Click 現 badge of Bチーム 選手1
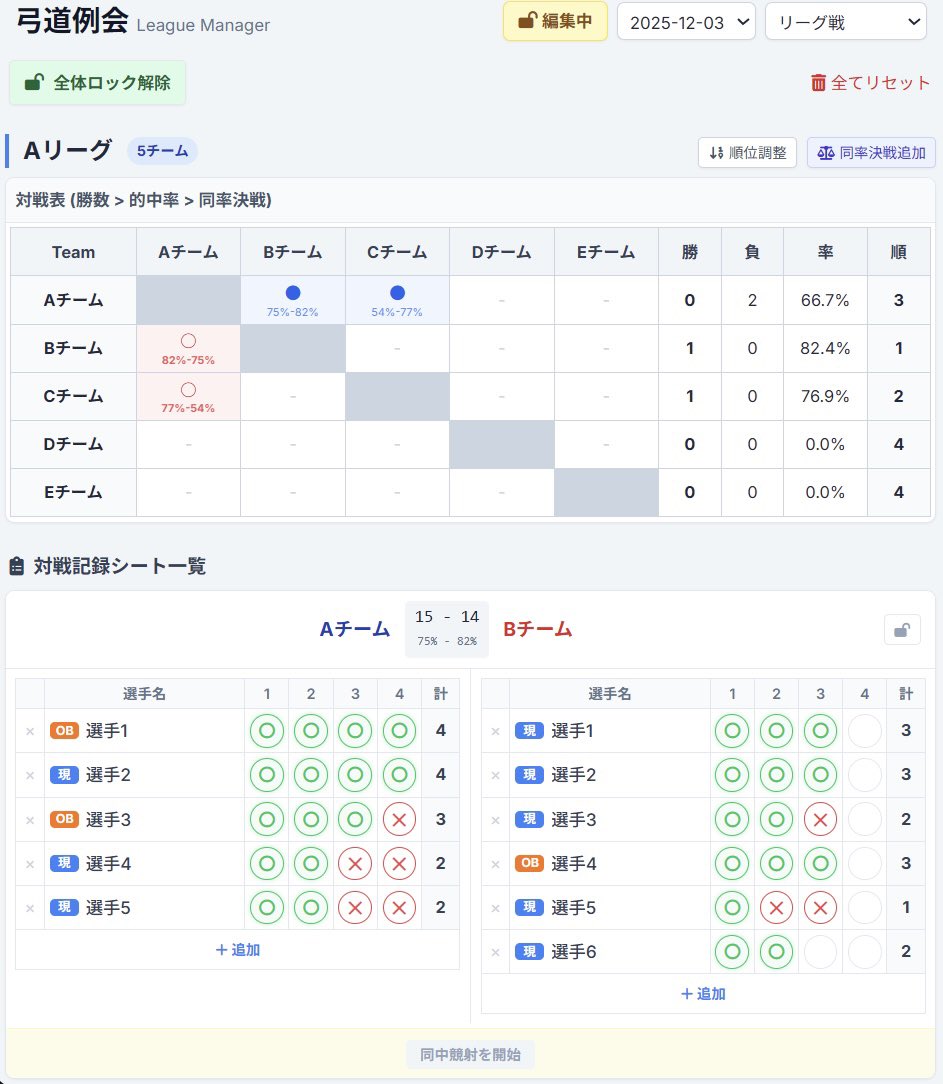 [x=530, y=731]
